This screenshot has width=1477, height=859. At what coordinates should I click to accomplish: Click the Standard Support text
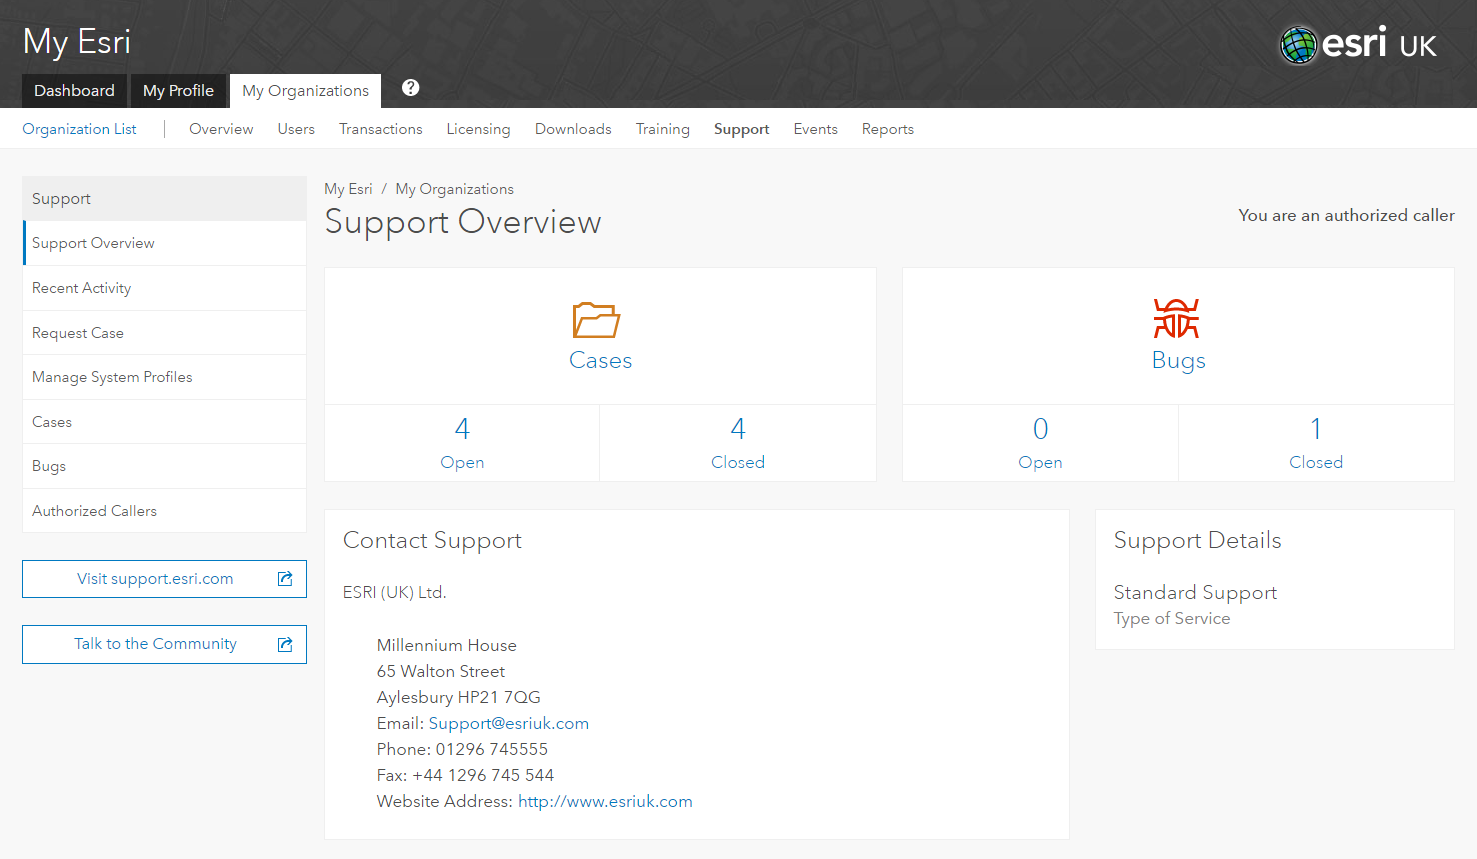(1195, 592)
